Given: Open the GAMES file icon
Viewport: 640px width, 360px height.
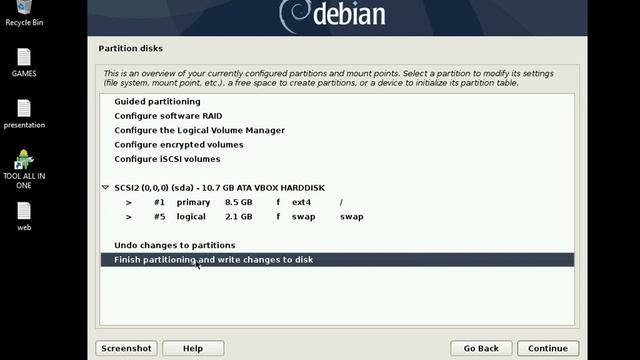Looking at the screenshot, I should point(24,63).
